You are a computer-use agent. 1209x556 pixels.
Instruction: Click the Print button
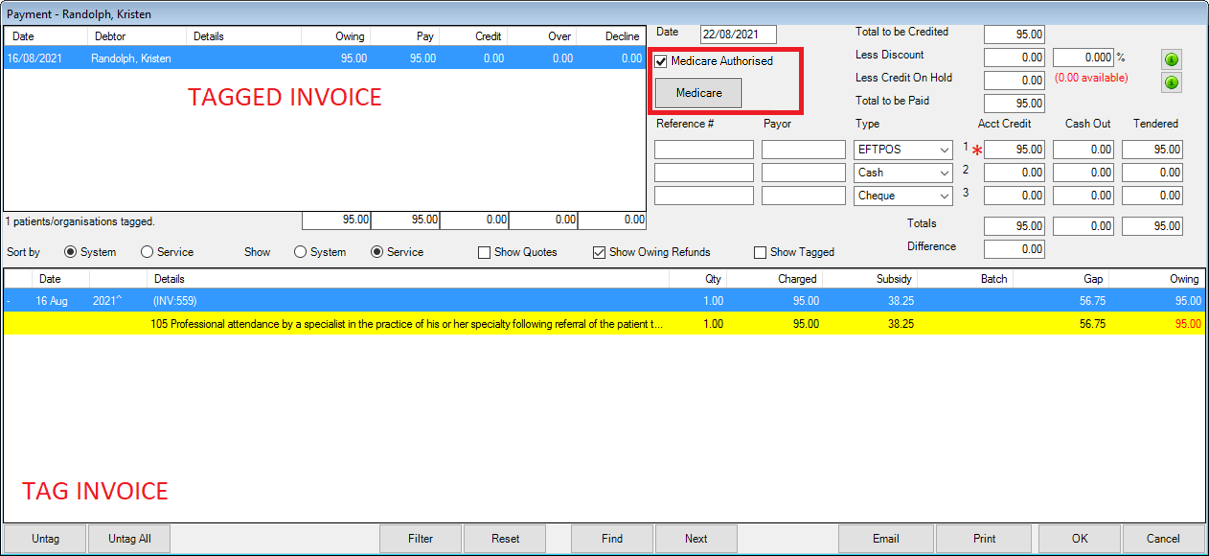click(x=984, y=538)
